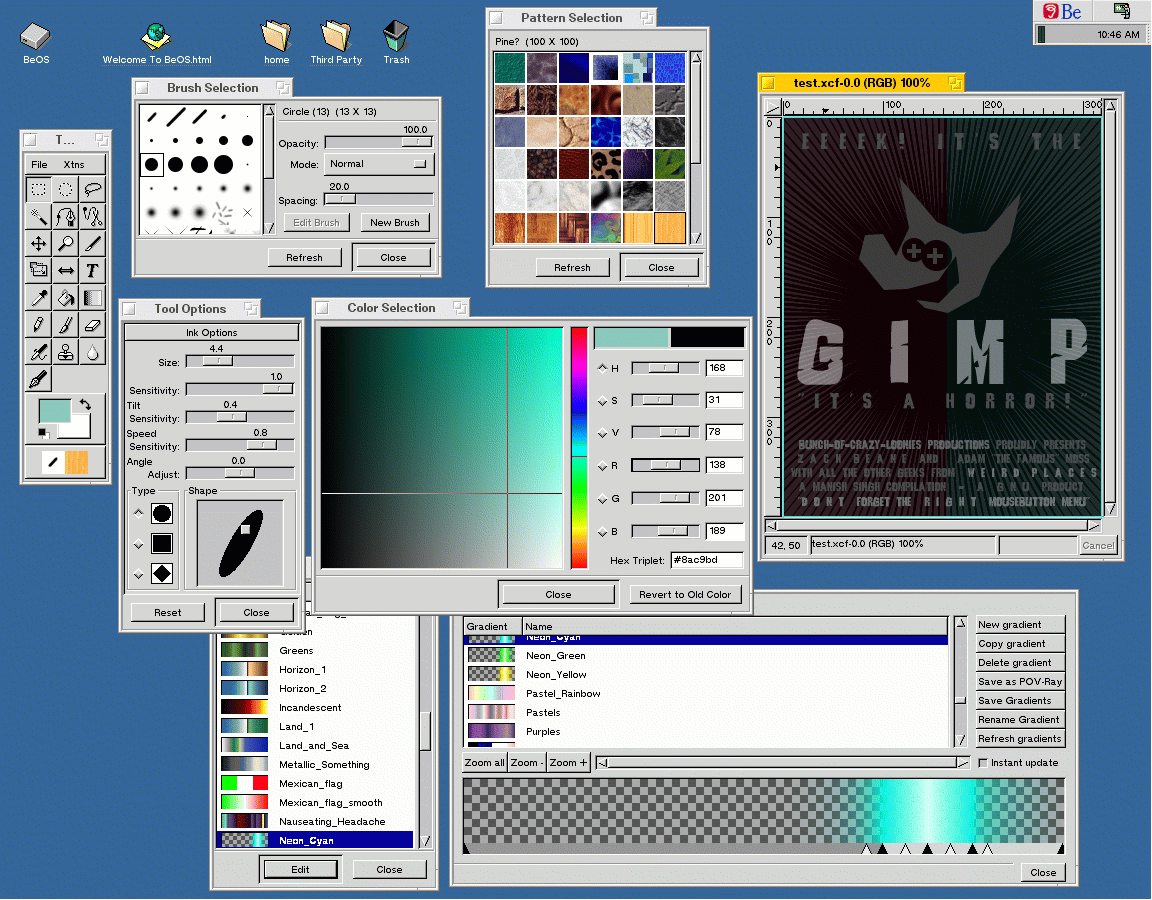Select the Incandescent gradient row
This screenshot has height=900, width=1152.
pos(316,708)
